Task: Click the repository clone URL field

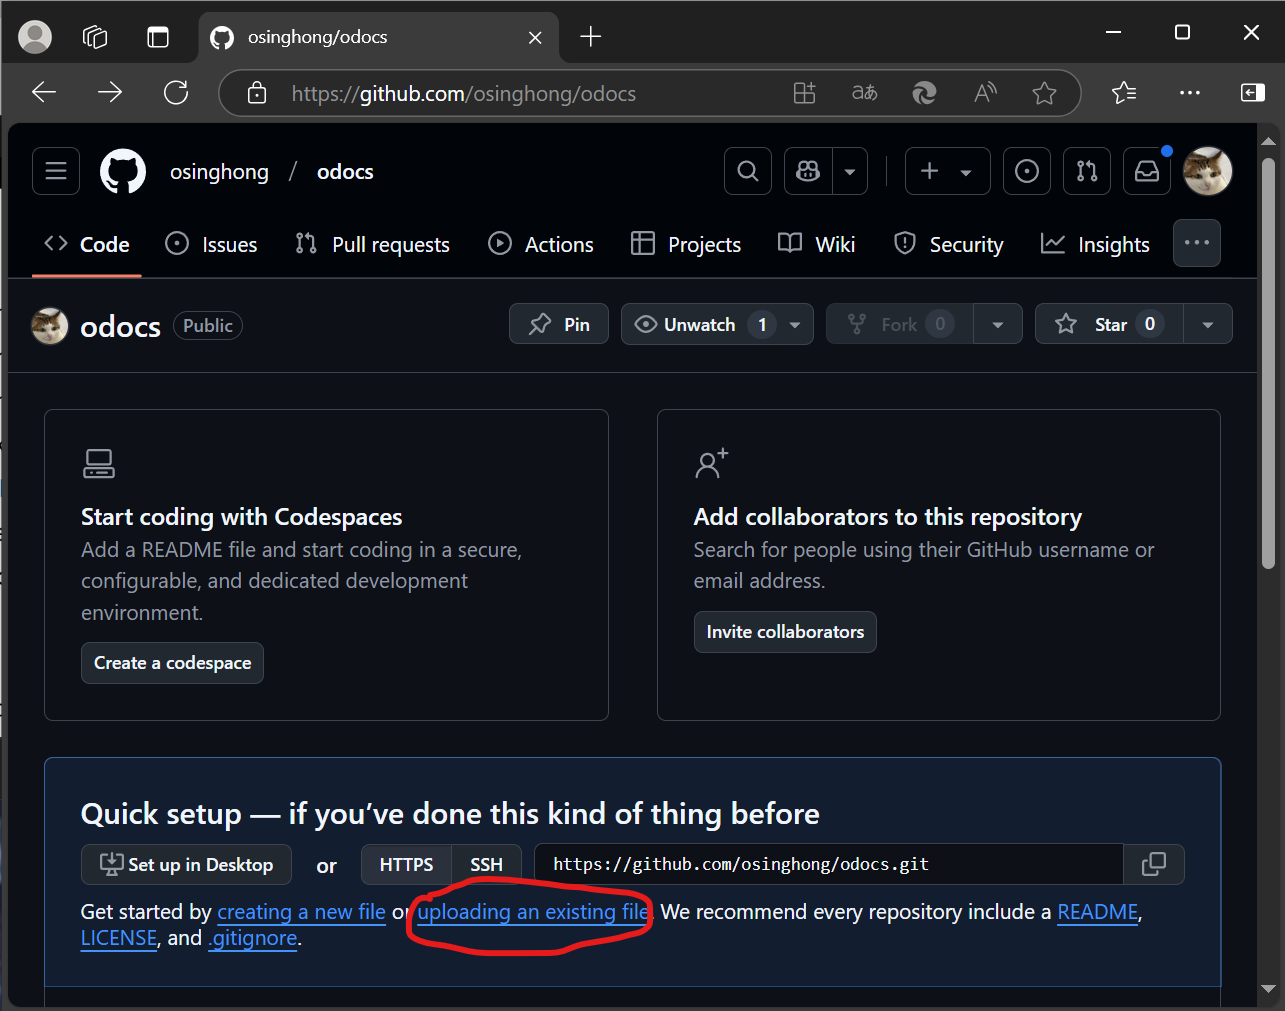Action: pos(828,864)
